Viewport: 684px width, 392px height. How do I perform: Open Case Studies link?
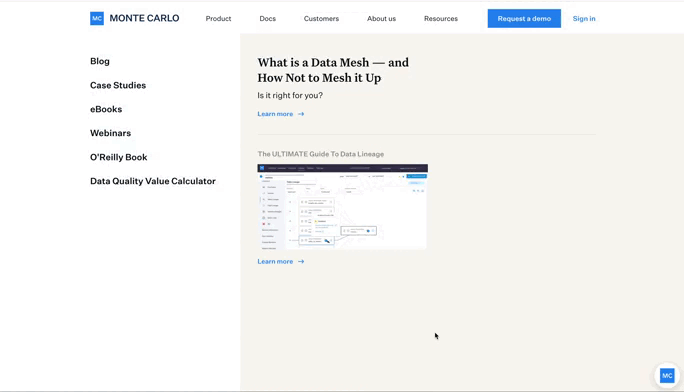coord(118,85)
